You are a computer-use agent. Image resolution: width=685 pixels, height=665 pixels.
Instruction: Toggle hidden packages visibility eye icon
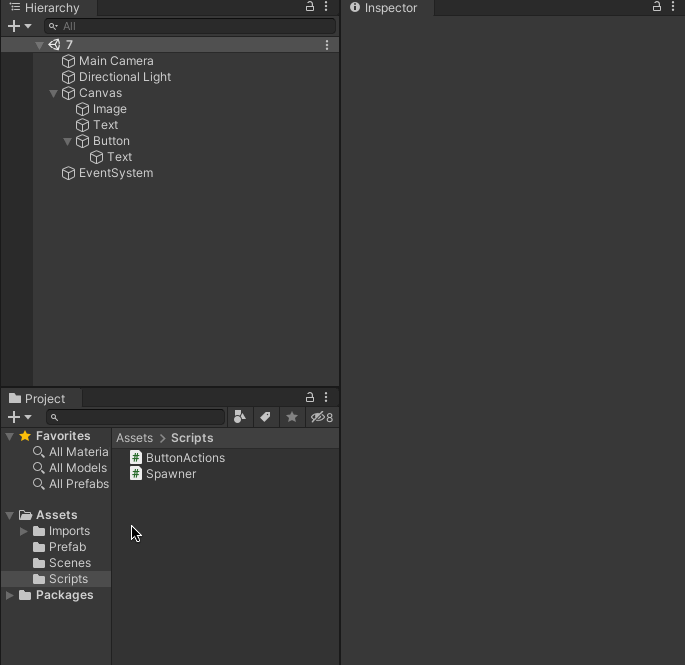pos(321,417)
